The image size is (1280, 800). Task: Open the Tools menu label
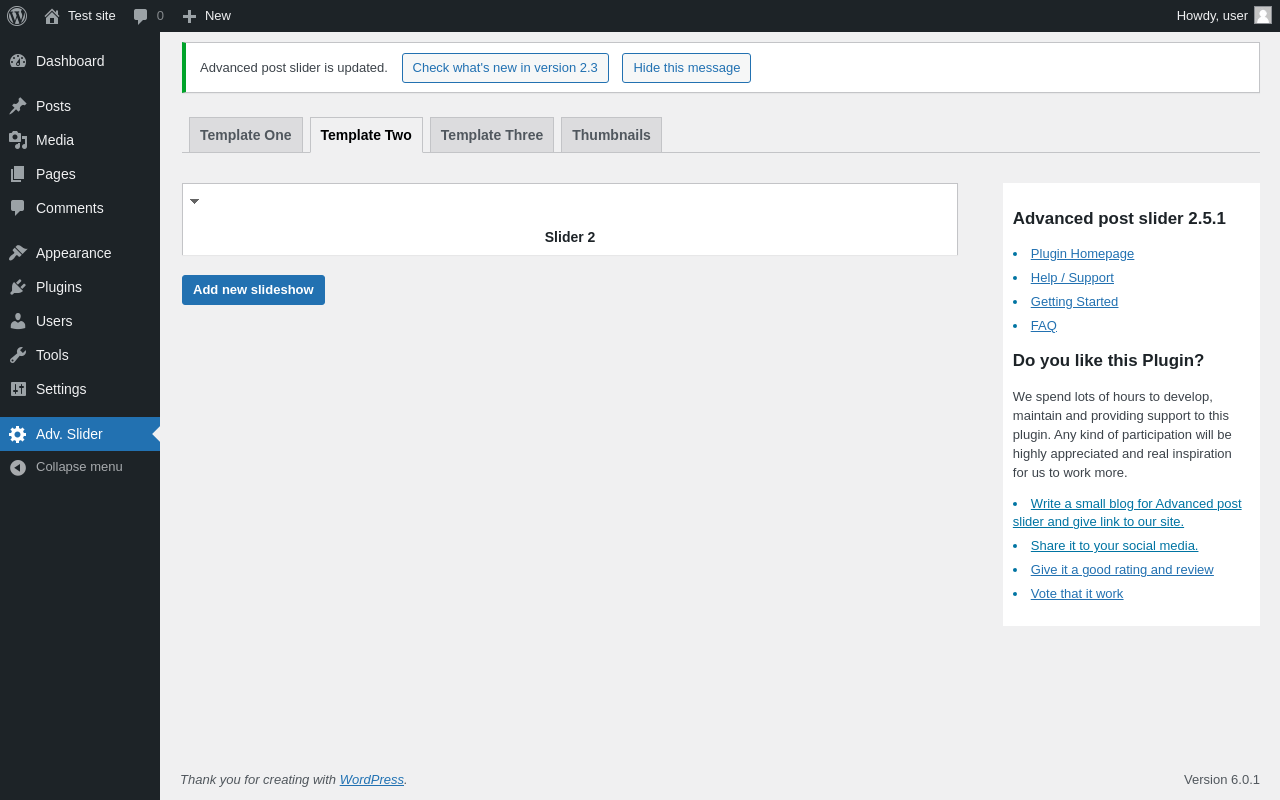click(x=52, y=355)
